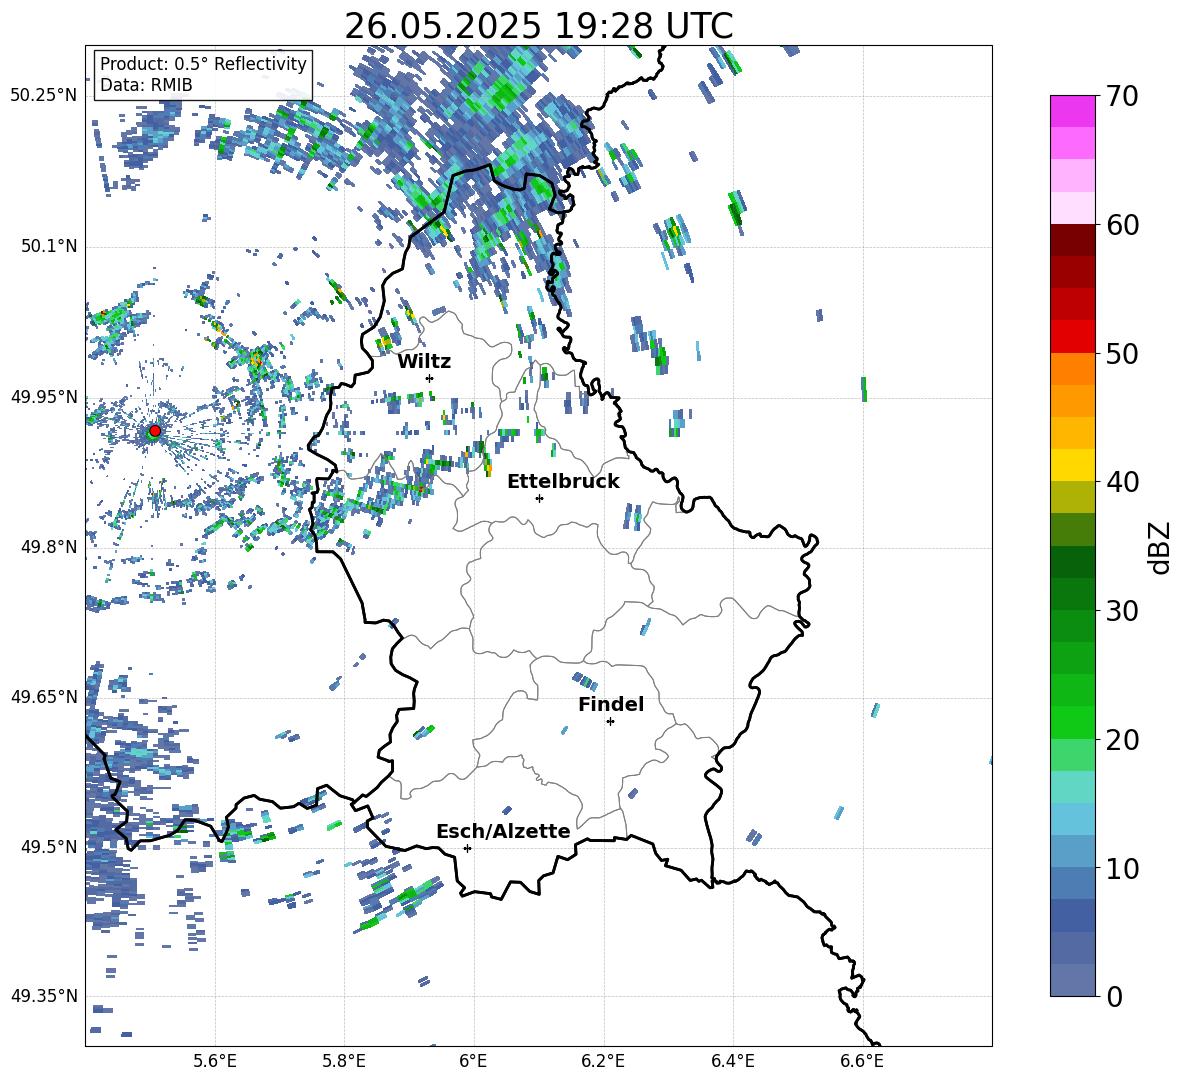Click the colorbar 10 tick label
This screenshot has height=1081, width=1184.
(x=1122, y=868)
